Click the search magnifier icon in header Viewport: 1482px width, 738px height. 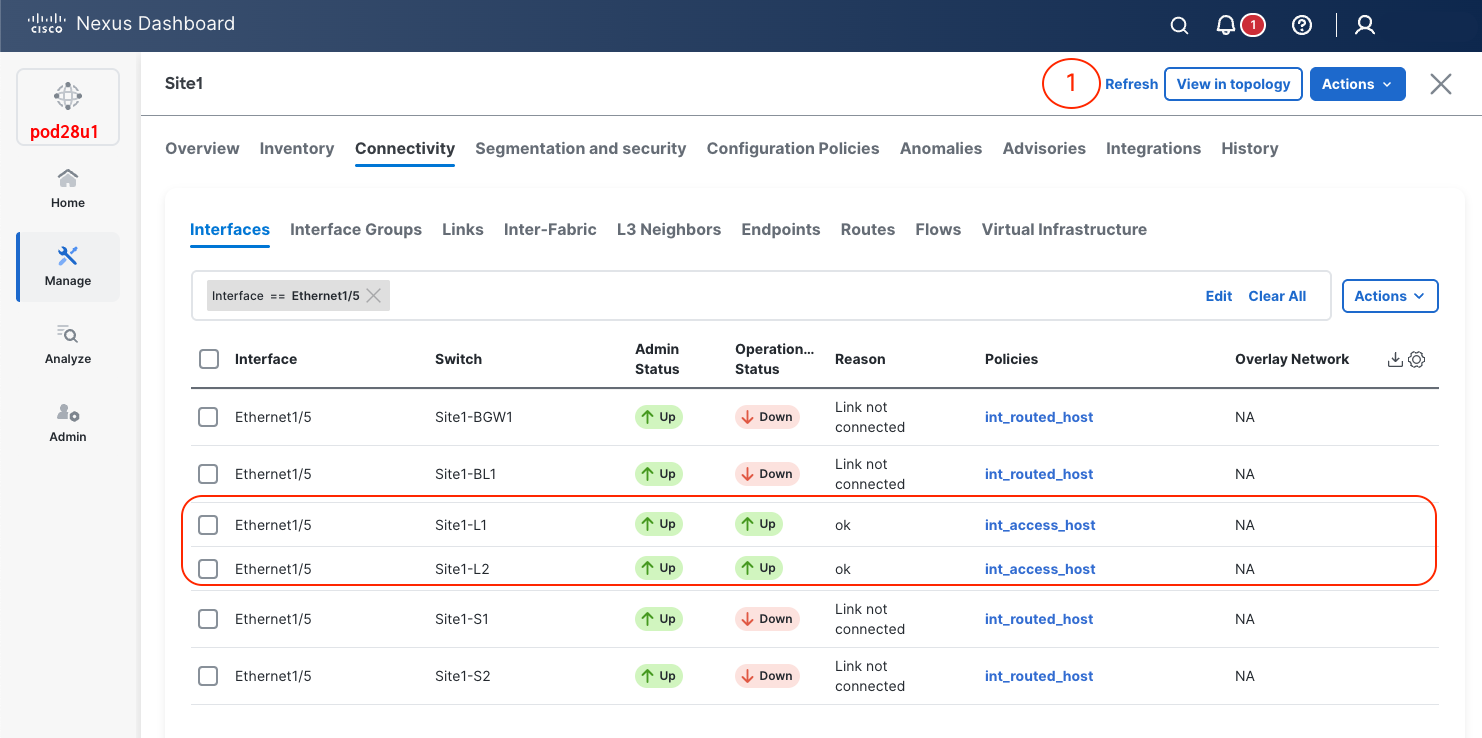click(x=1179, y=26)
